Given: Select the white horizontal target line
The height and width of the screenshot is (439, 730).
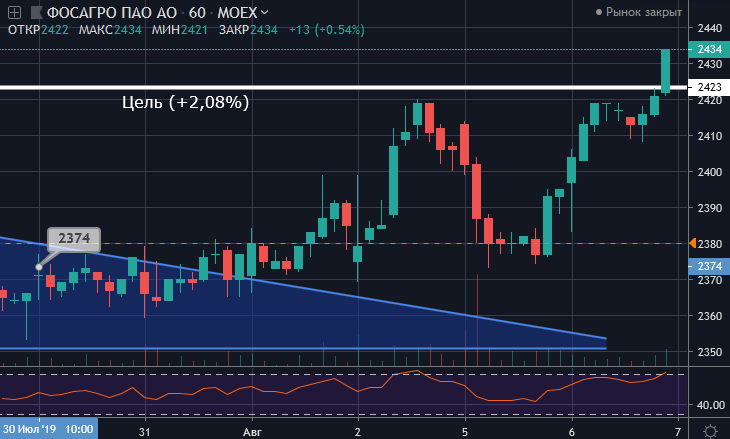Looking at the screenshot, I should coord(344,87).
